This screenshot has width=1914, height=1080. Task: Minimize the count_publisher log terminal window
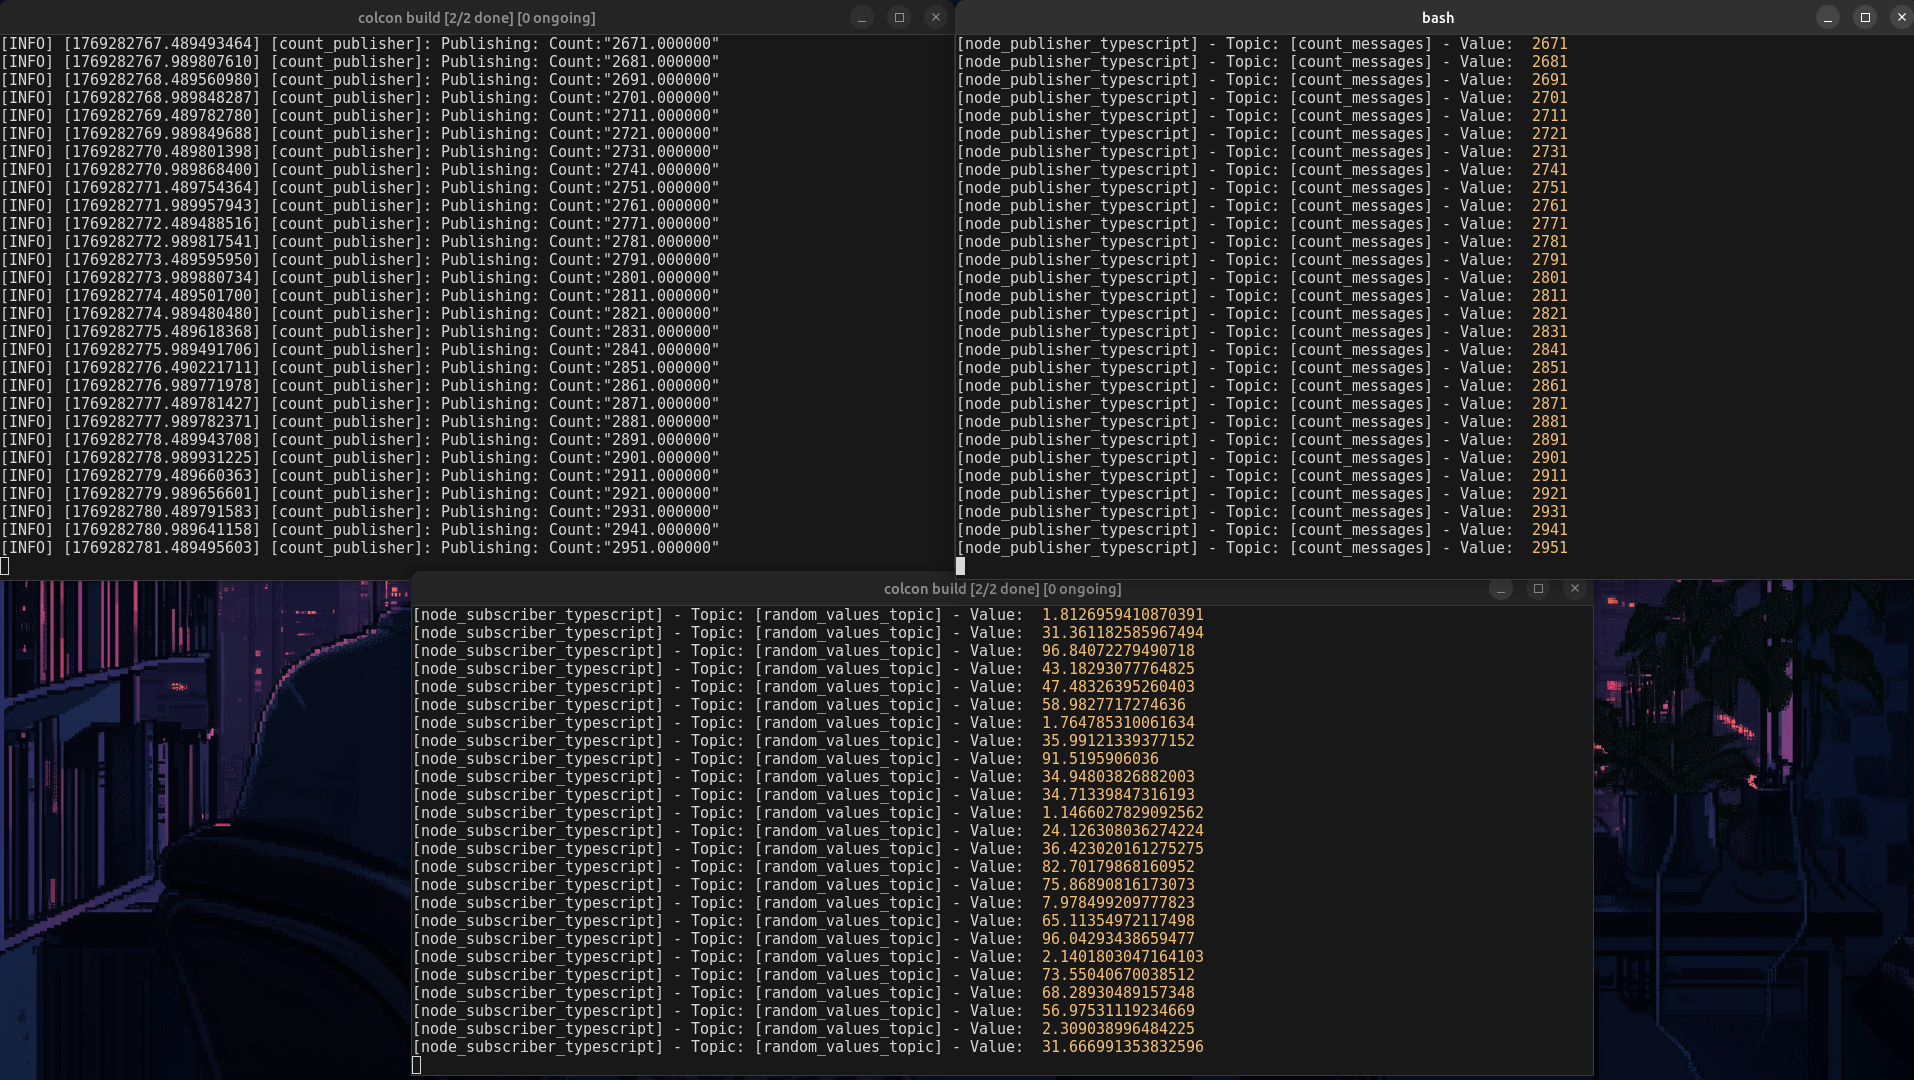(862, 17)
